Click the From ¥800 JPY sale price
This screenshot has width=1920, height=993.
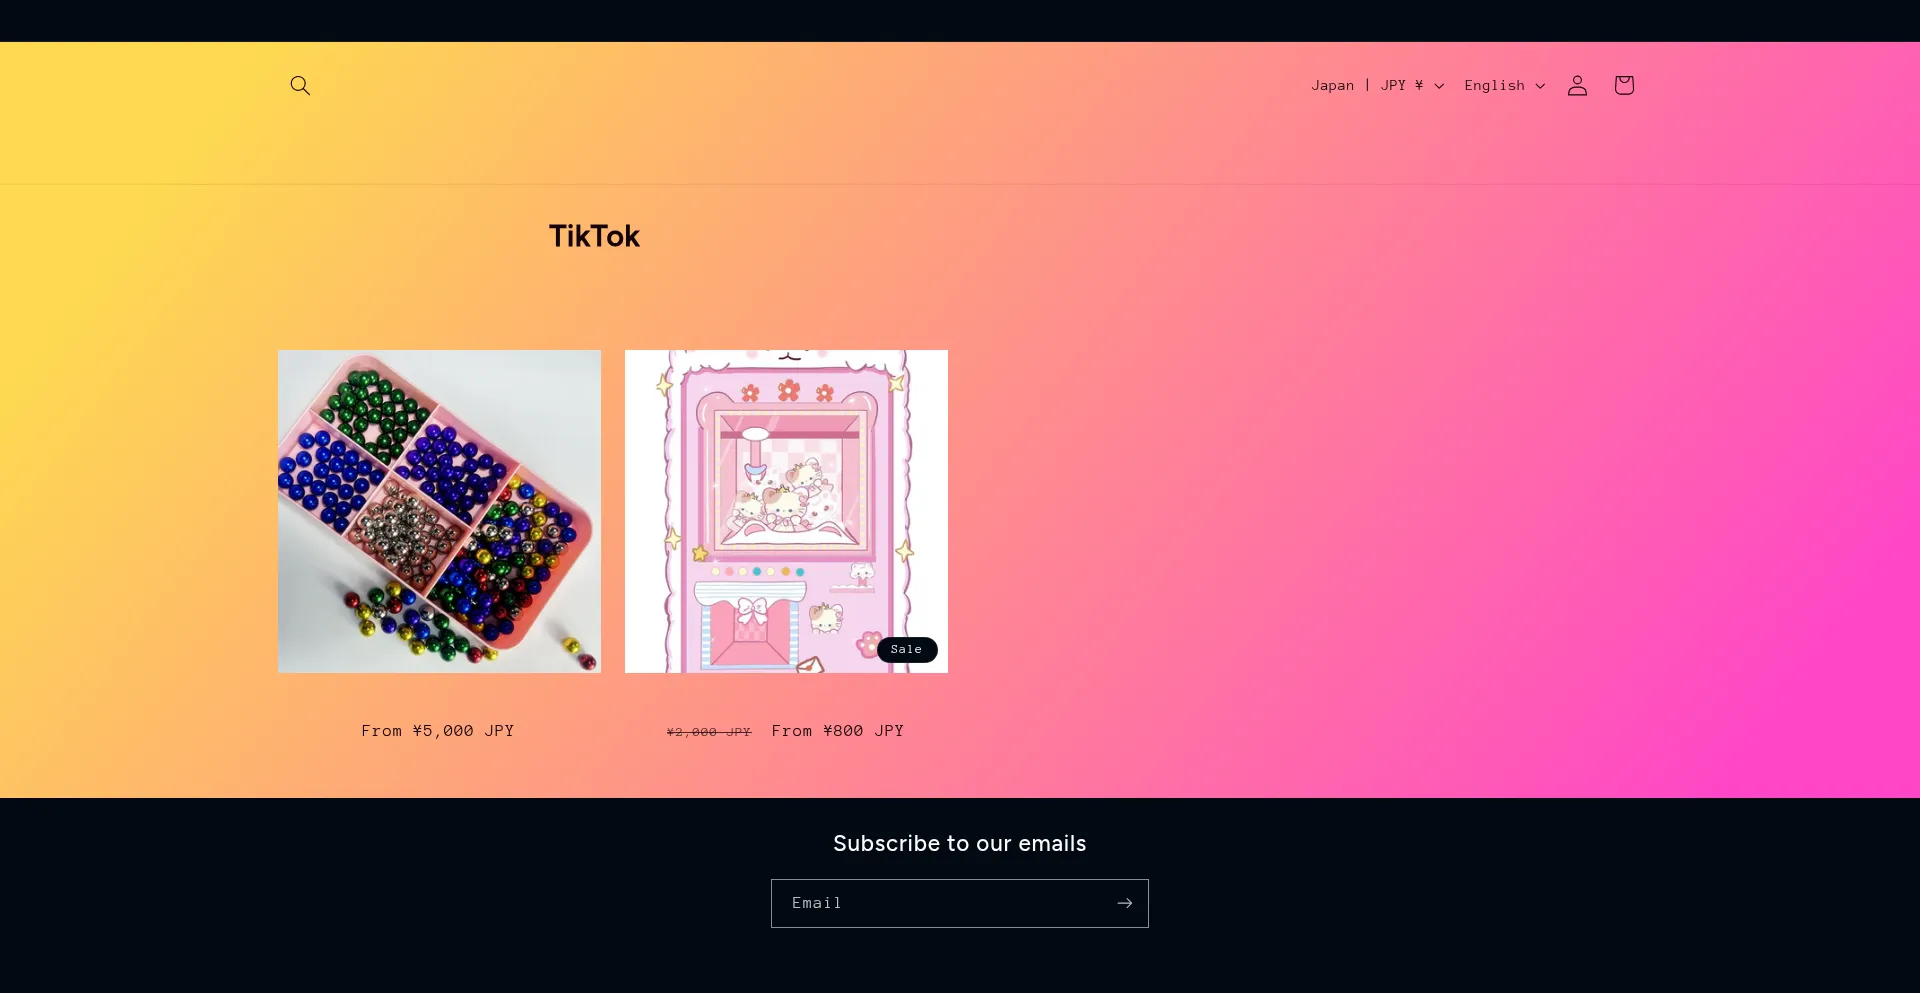pos(838,731)
